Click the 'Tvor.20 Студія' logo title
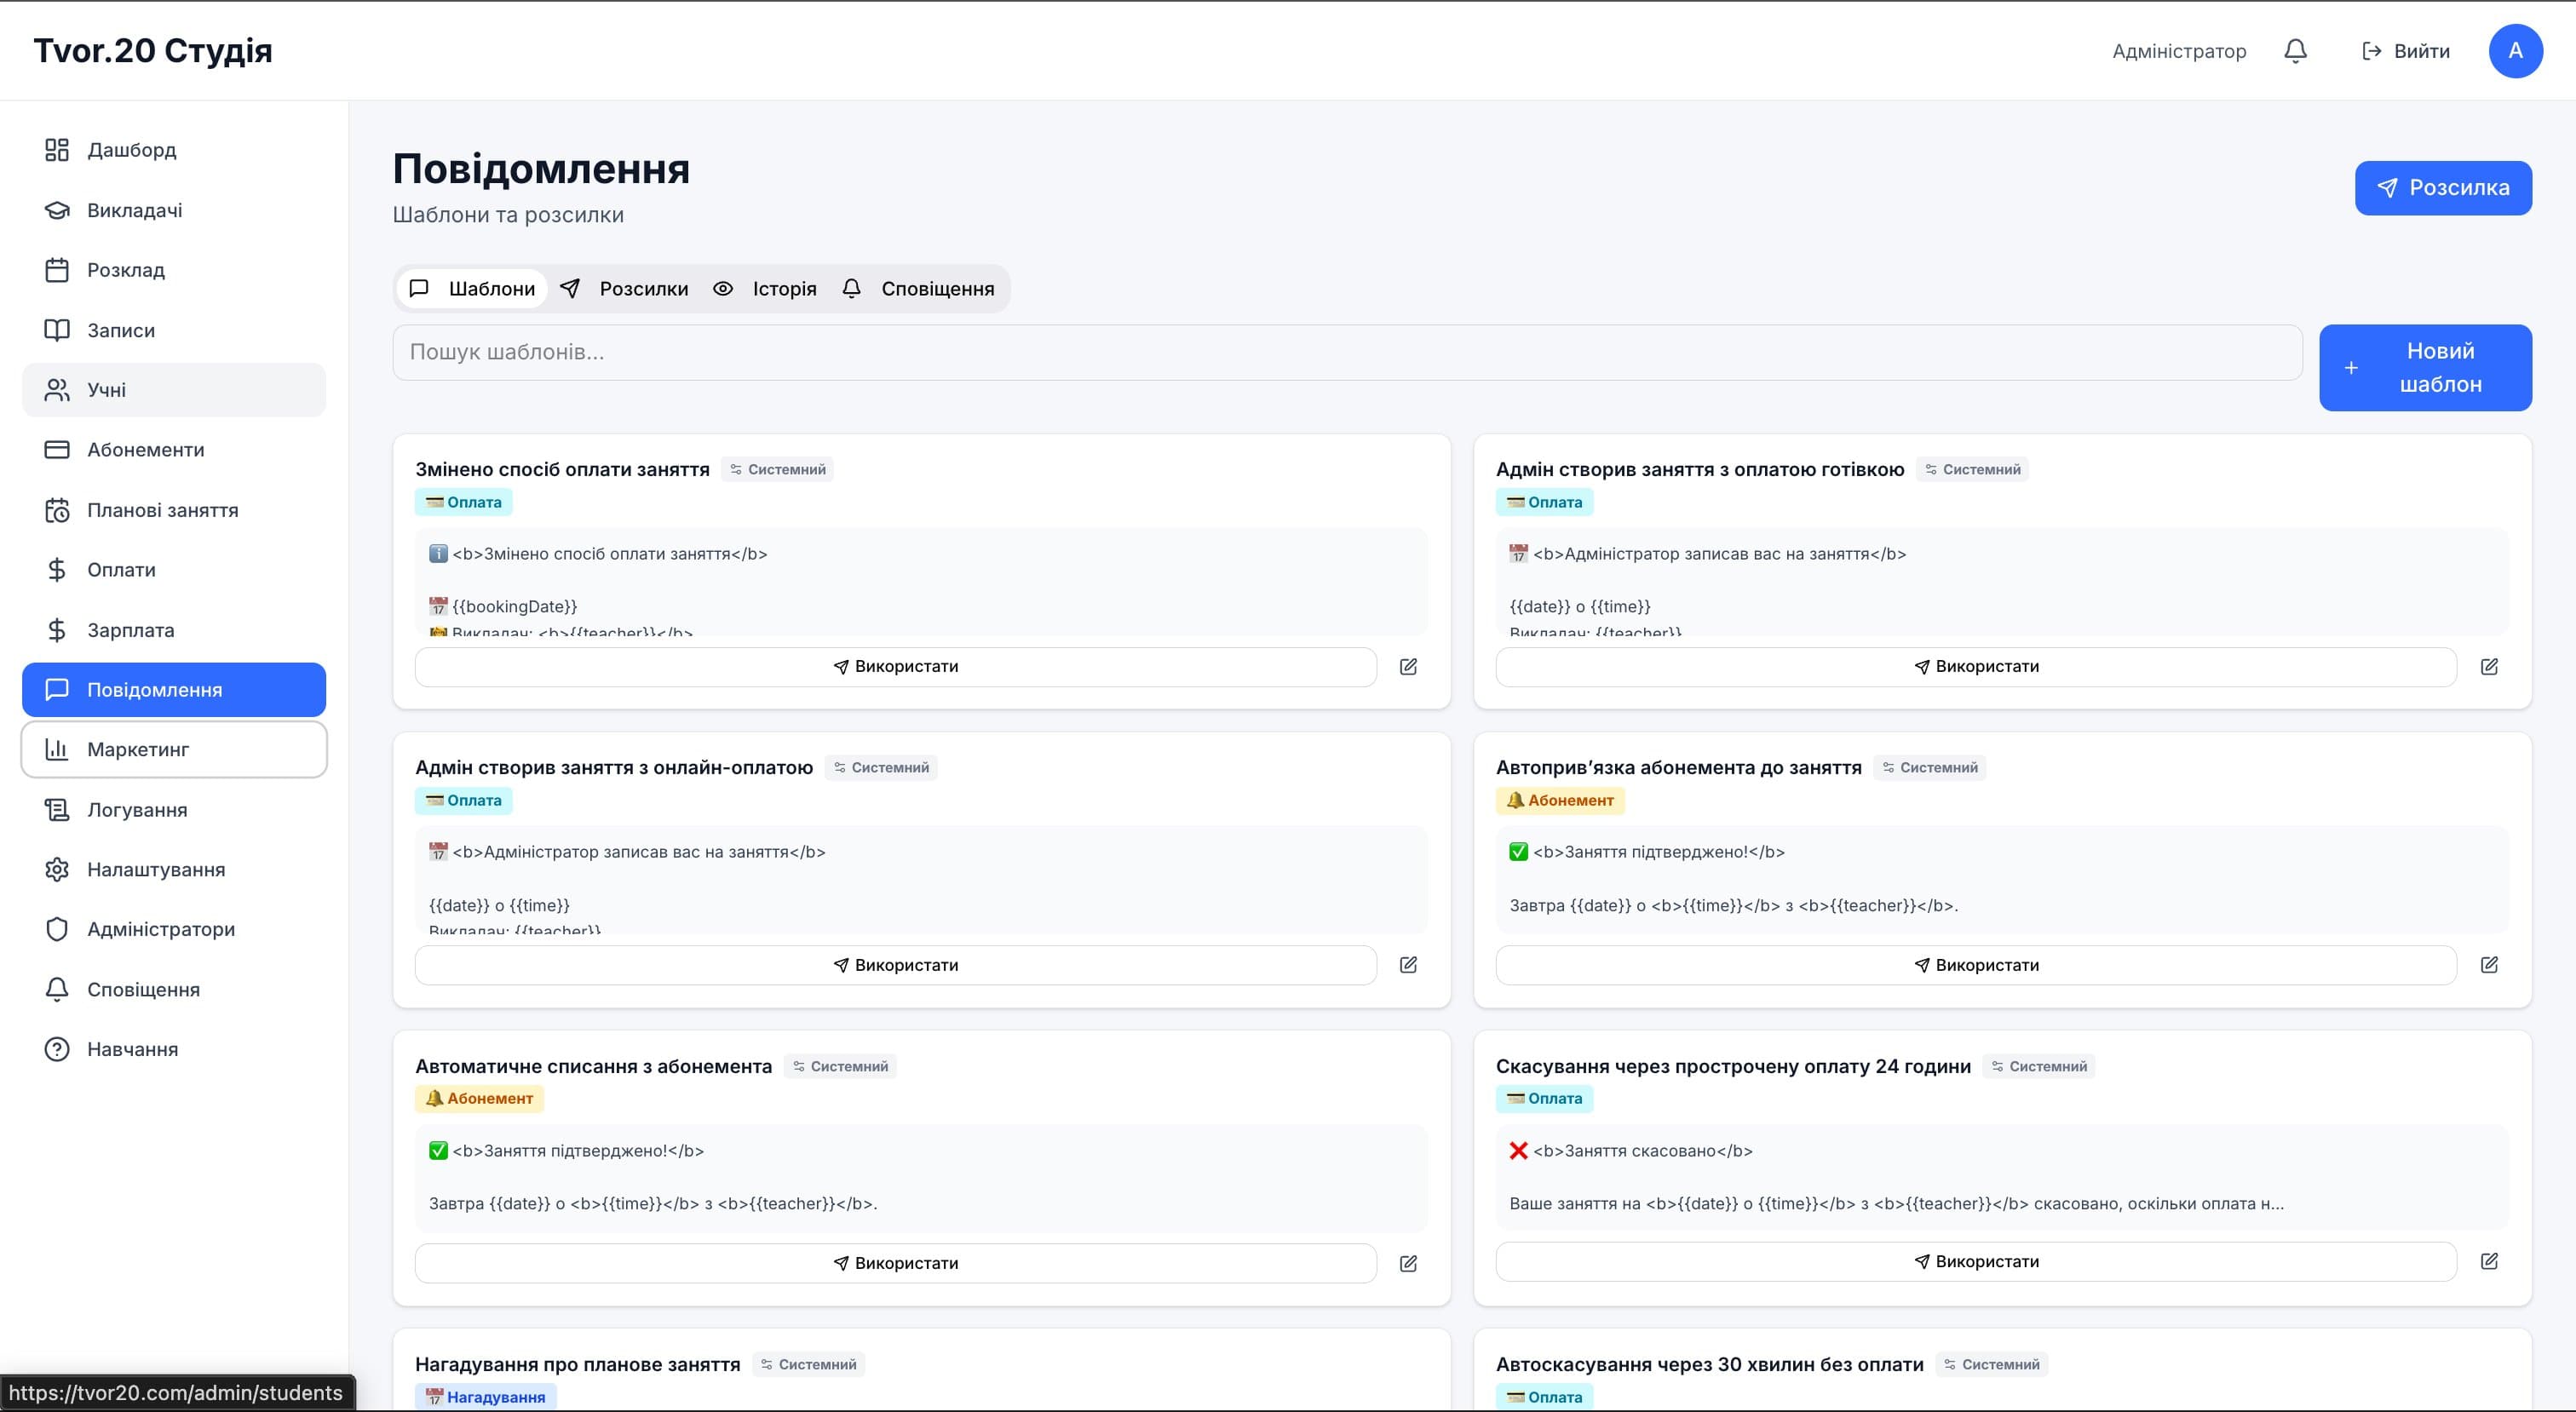 153,50
